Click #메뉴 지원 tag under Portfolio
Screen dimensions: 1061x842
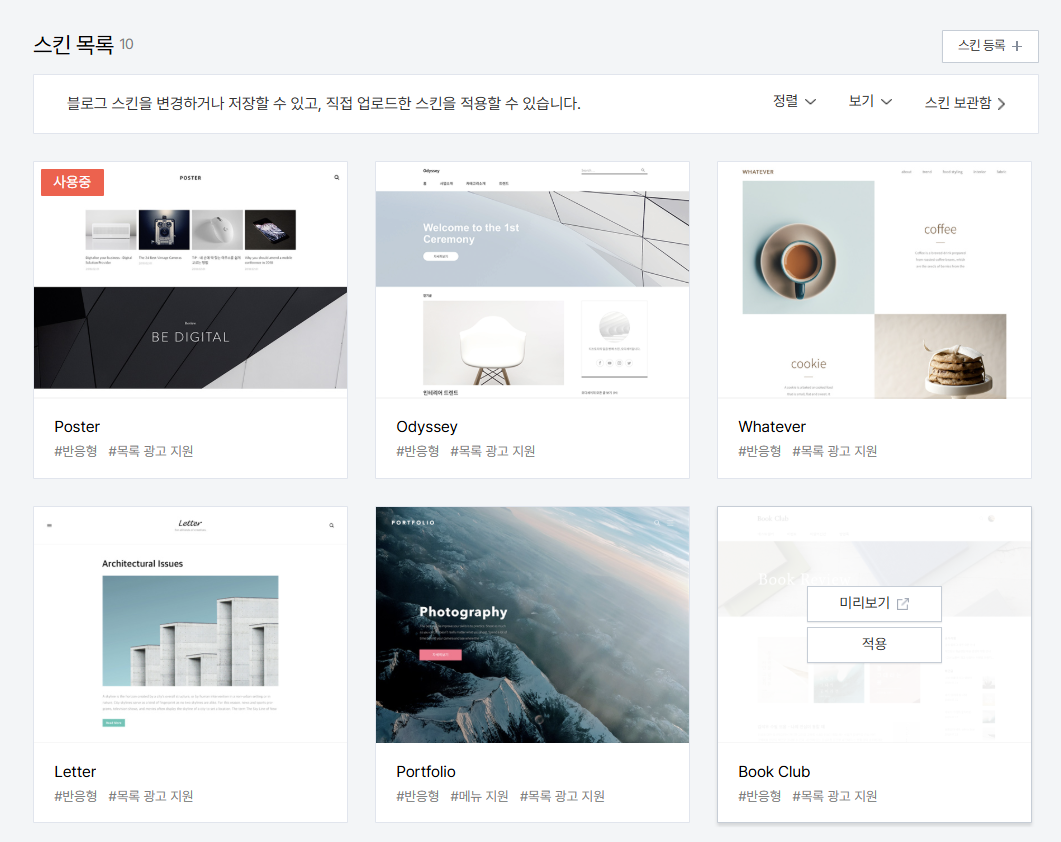pos(479,797)
